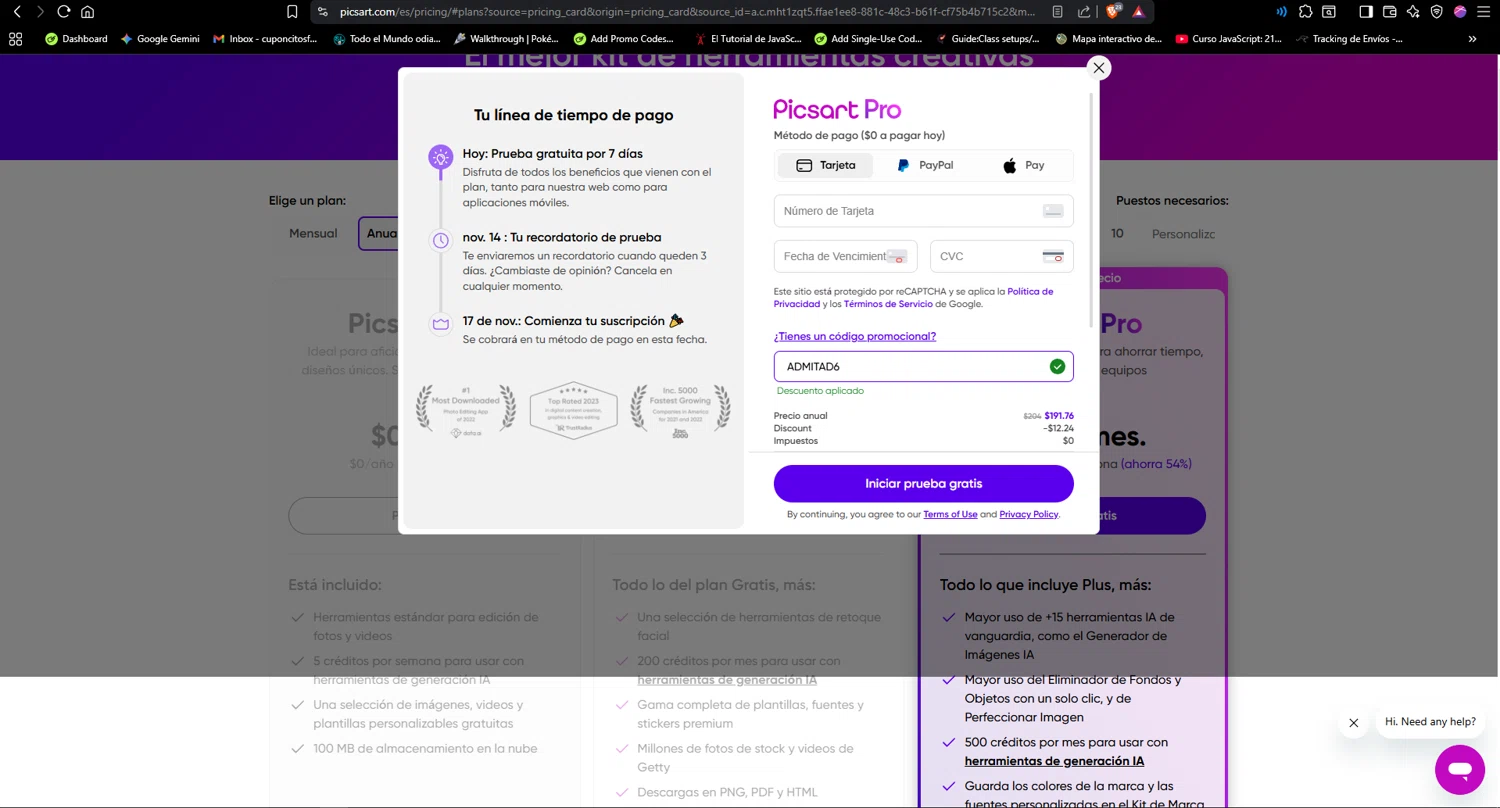Click the green check in the promo field
Screen dimensions: 1500x808
pyautogui.click(x=1057, y=367)
